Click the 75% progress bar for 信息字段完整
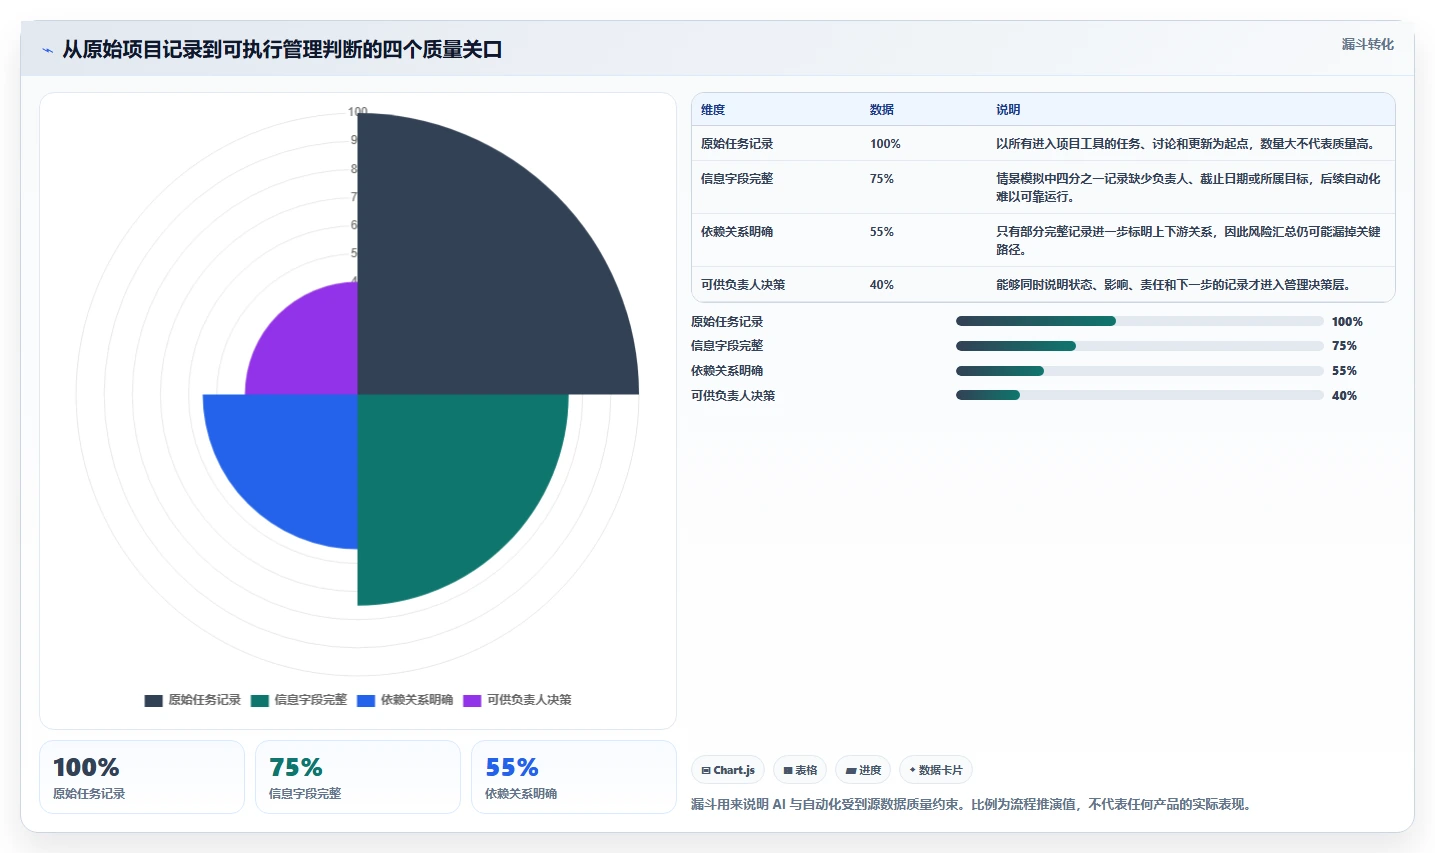Image resolution: width=1435 pixels, height=853 pixels. coord(1140,346)
